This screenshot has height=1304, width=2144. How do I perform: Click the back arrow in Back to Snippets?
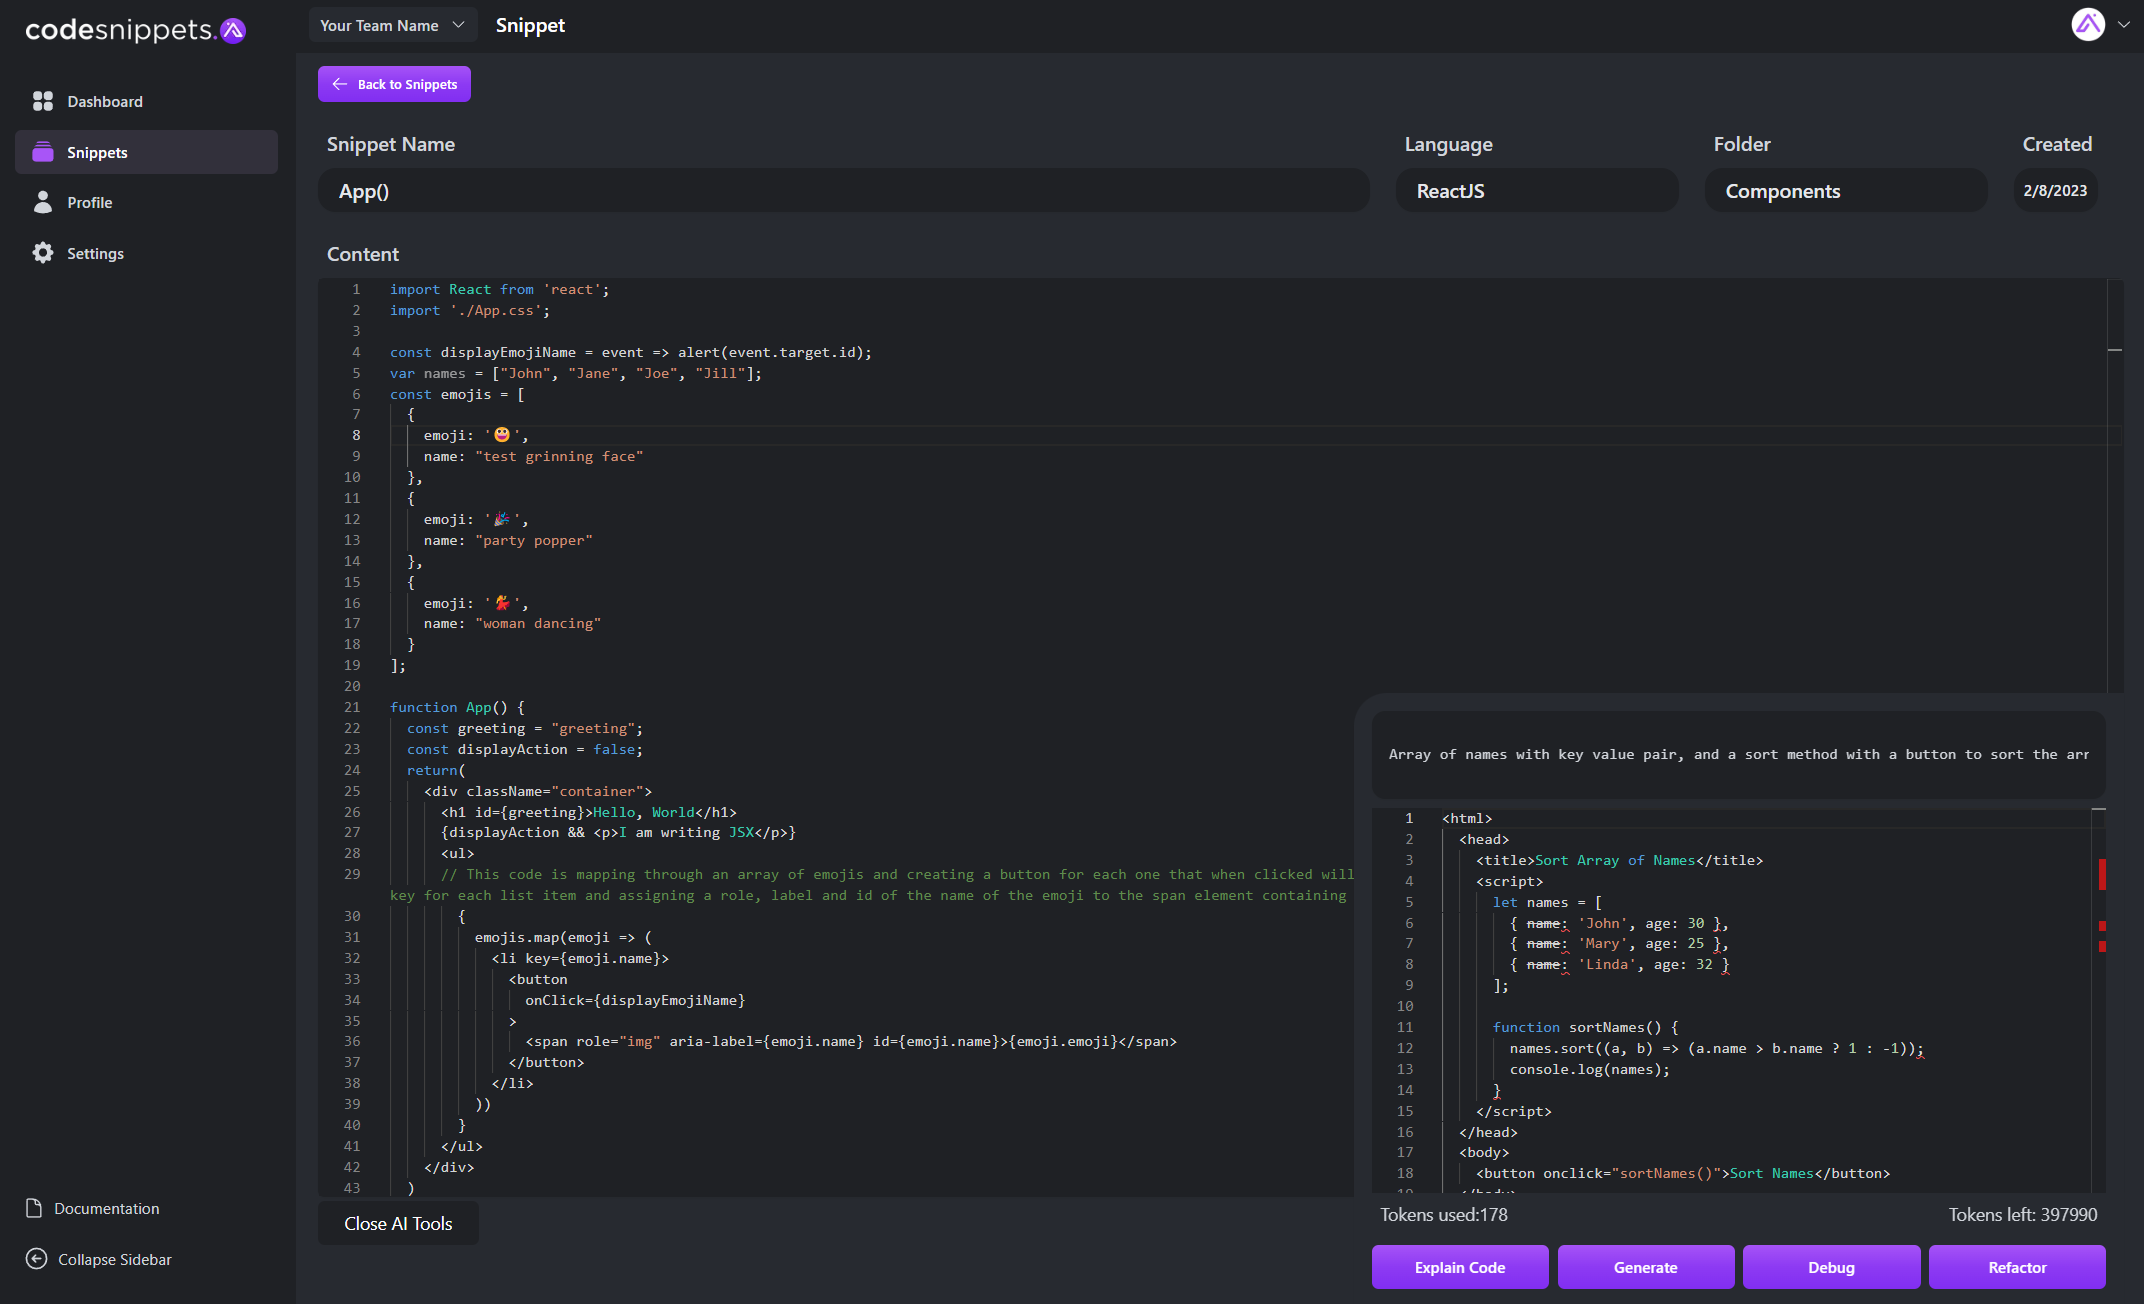click(340, 84)
